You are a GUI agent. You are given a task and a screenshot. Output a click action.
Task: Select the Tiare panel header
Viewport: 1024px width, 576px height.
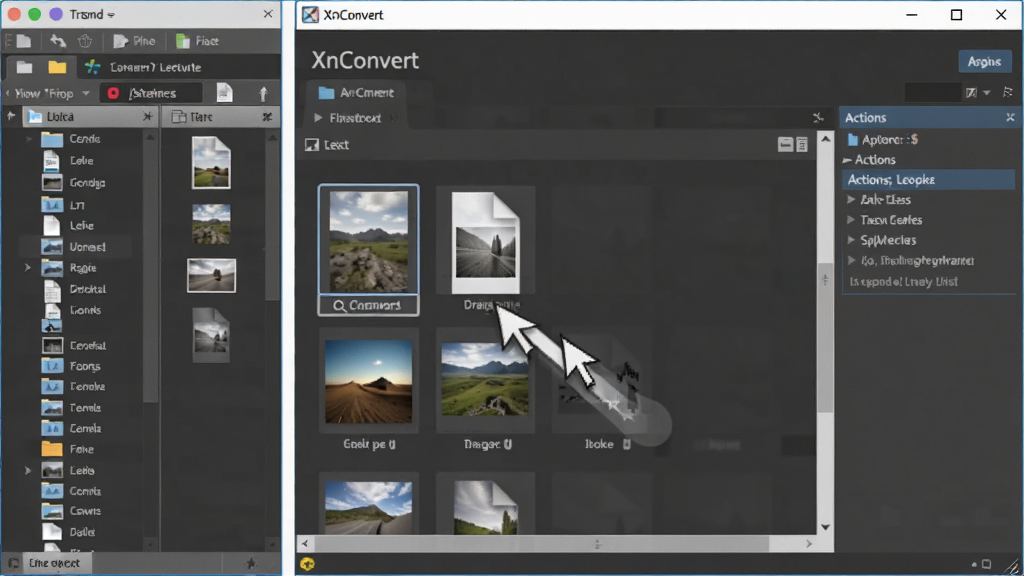[x=221, y=117]
